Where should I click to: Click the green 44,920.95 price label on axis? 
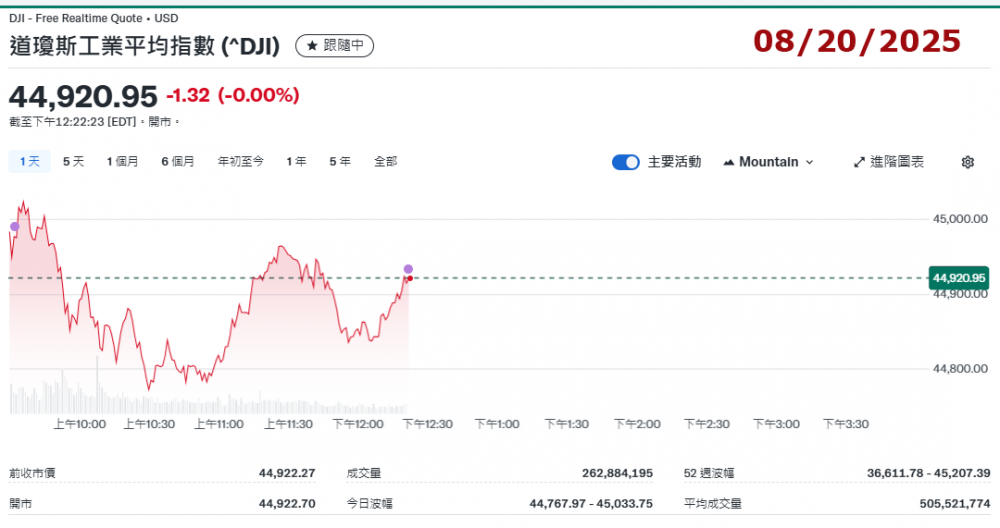click(x=958, y=277)
